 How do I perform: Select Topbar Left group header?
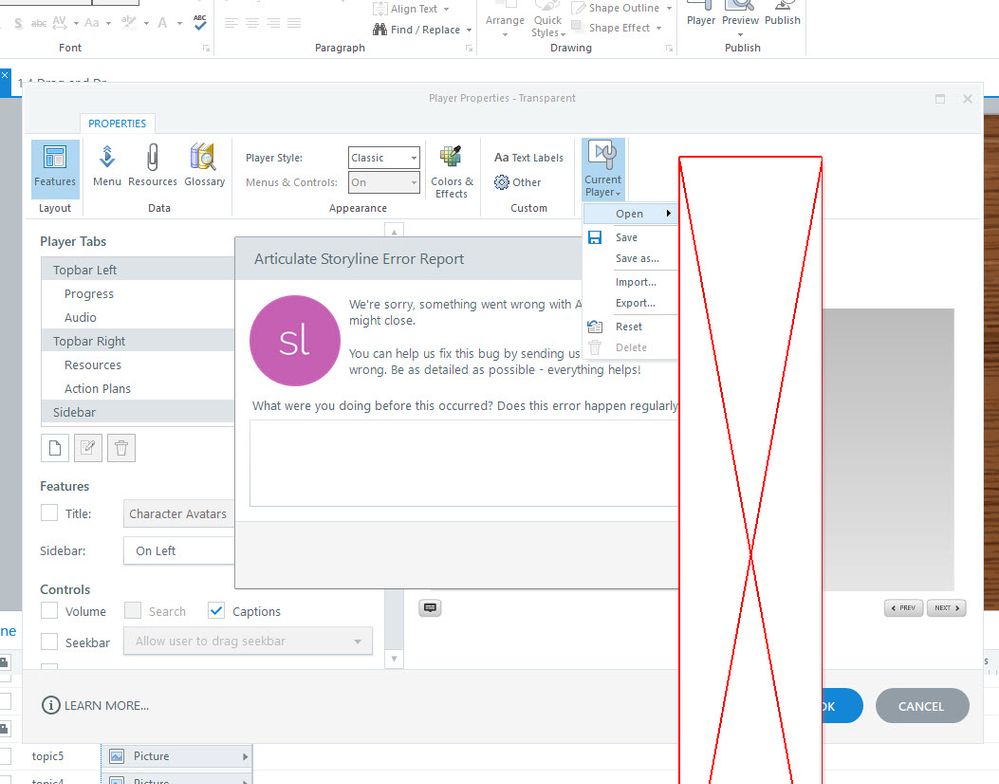(x=138, y=270)
